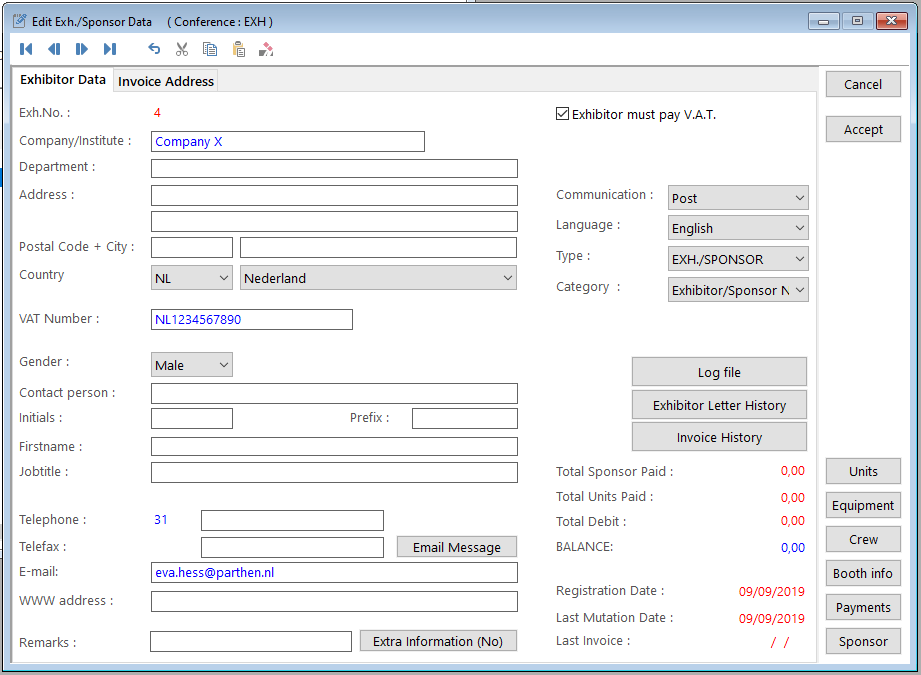This screenshot has height=675, width=921.
Task: Open the Gender dropdown
Action: tap(192, 366)
